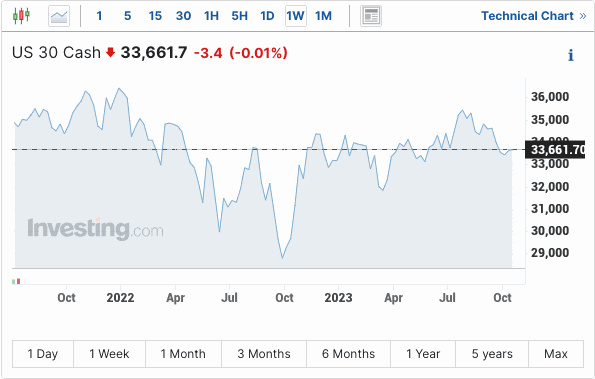Click the (-0.01%) percent change

[258, 53]
